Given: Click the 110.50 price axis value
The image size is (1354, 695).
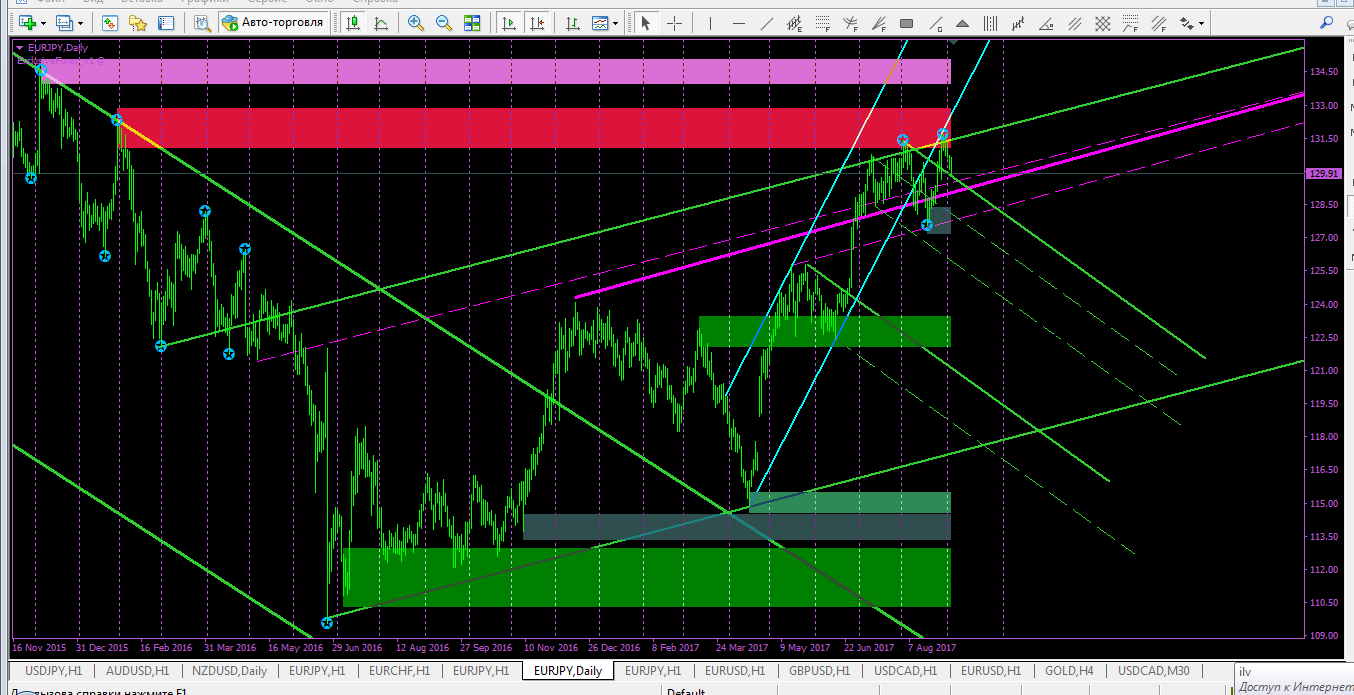Looking at the screenshot, I should 1324,602.
